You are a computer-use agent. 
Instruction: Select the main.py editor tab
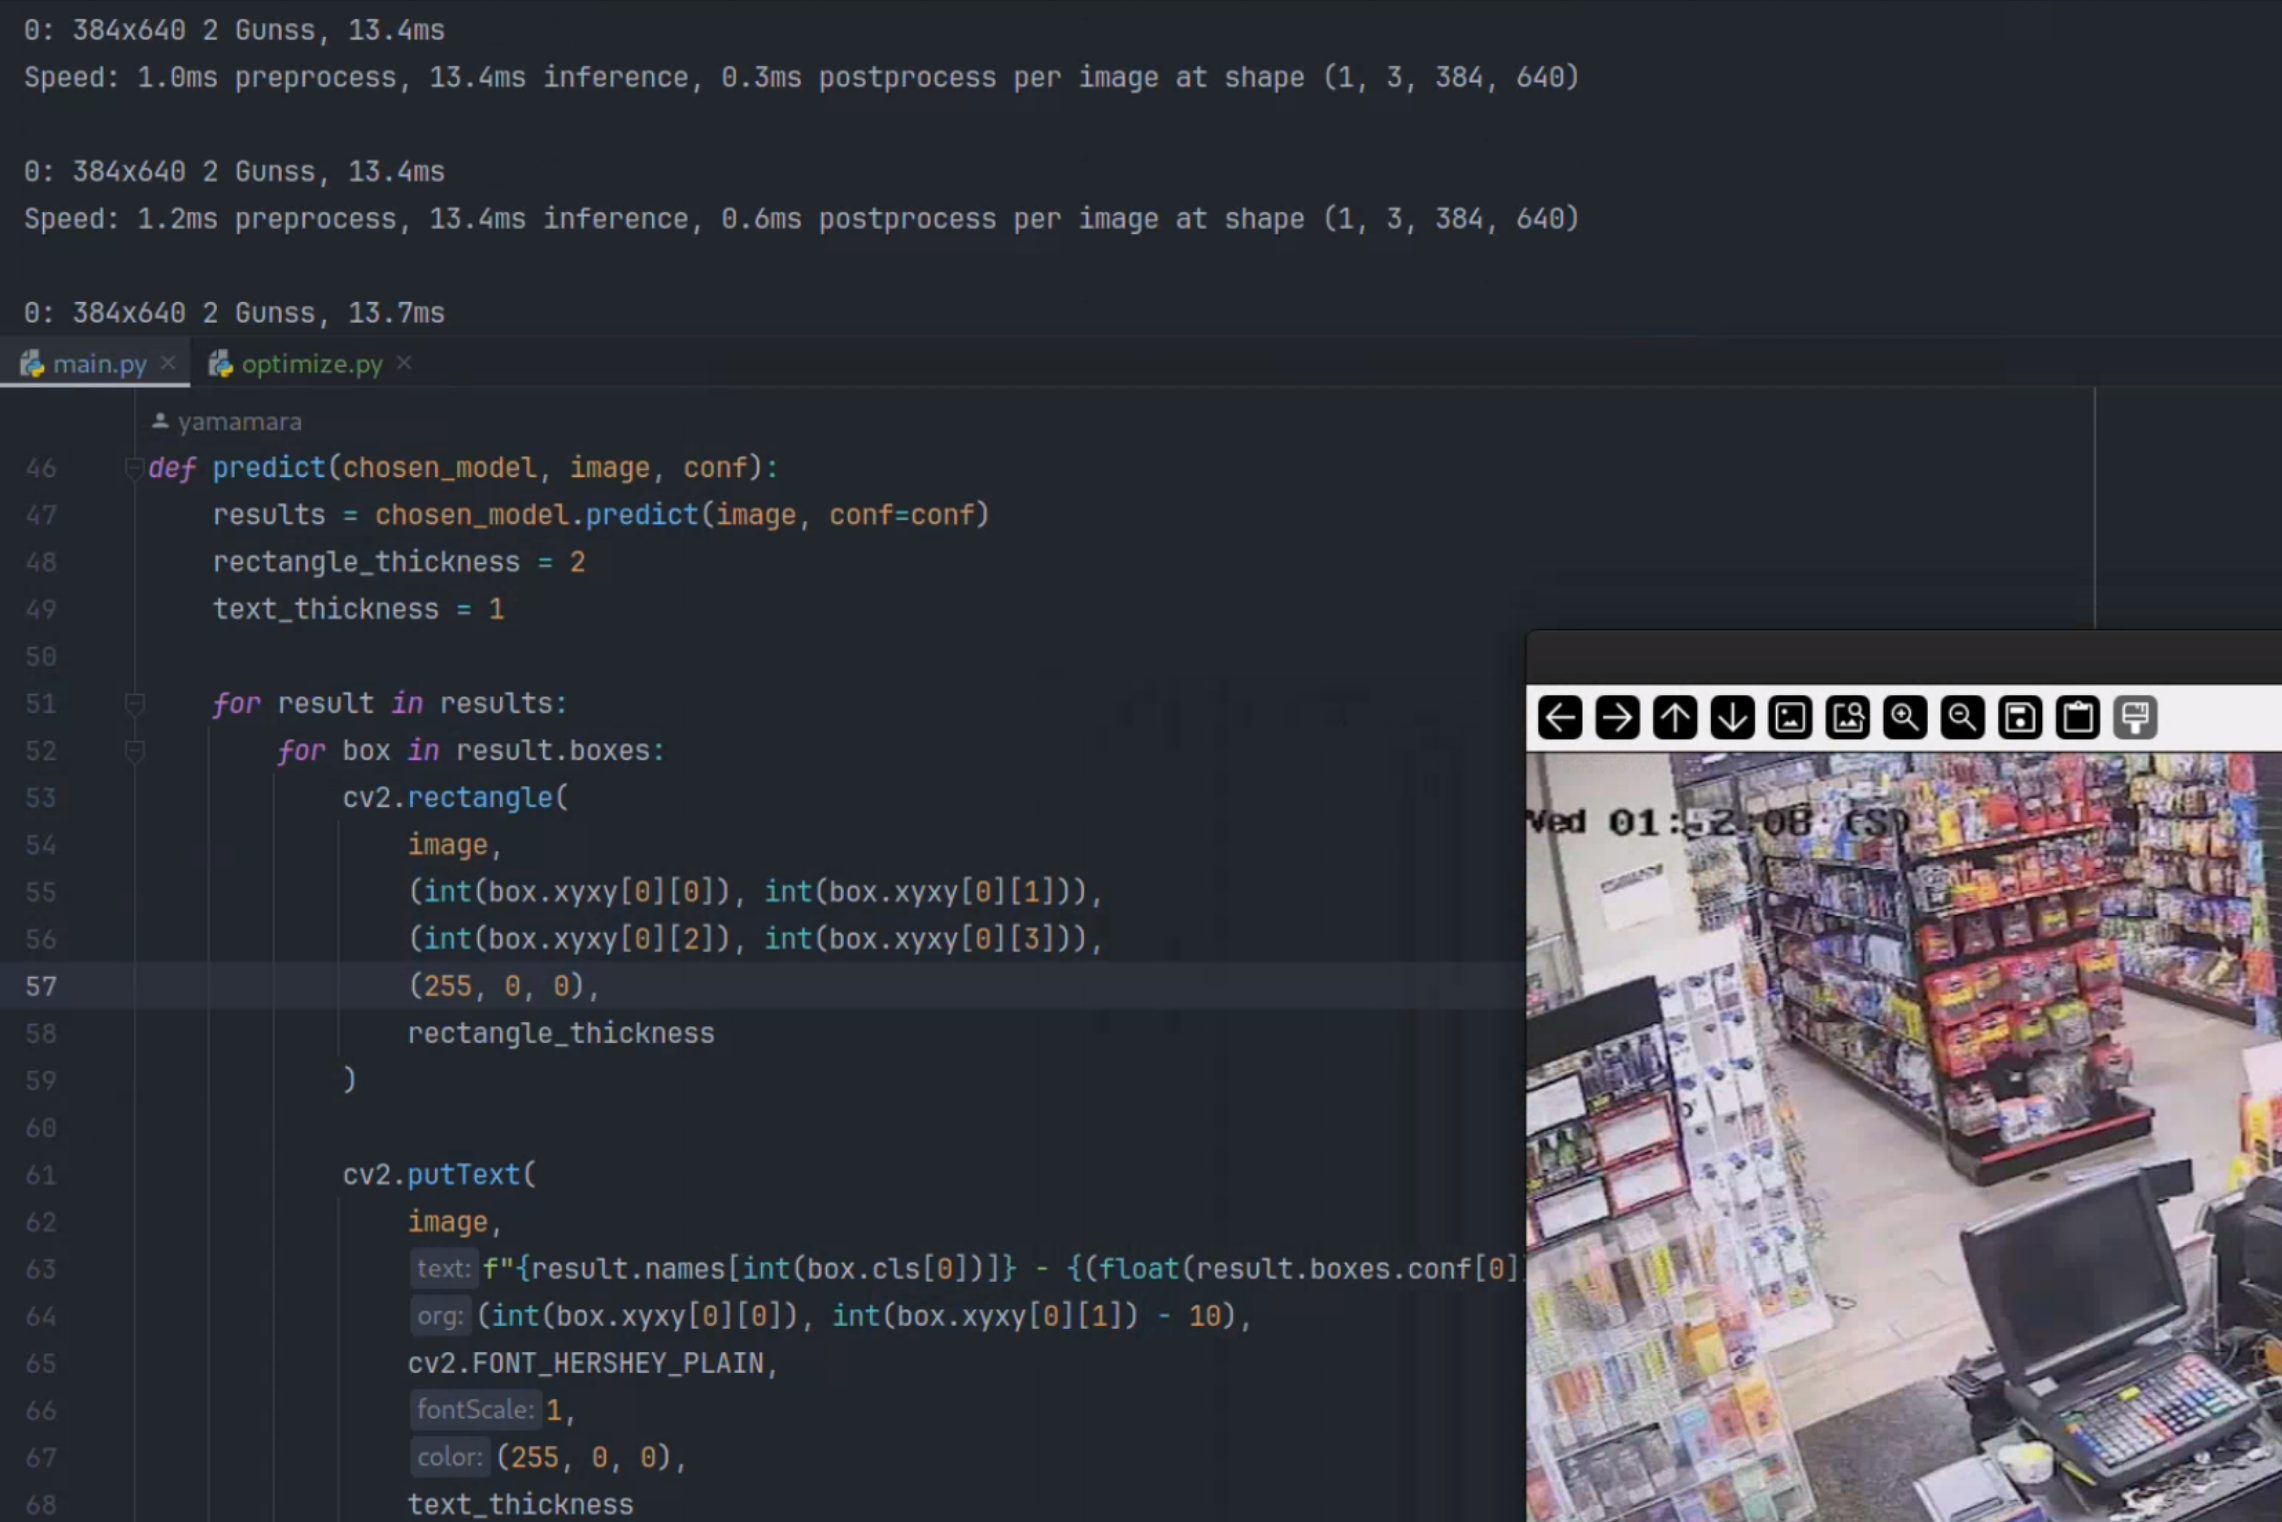[x=99, y=364]
